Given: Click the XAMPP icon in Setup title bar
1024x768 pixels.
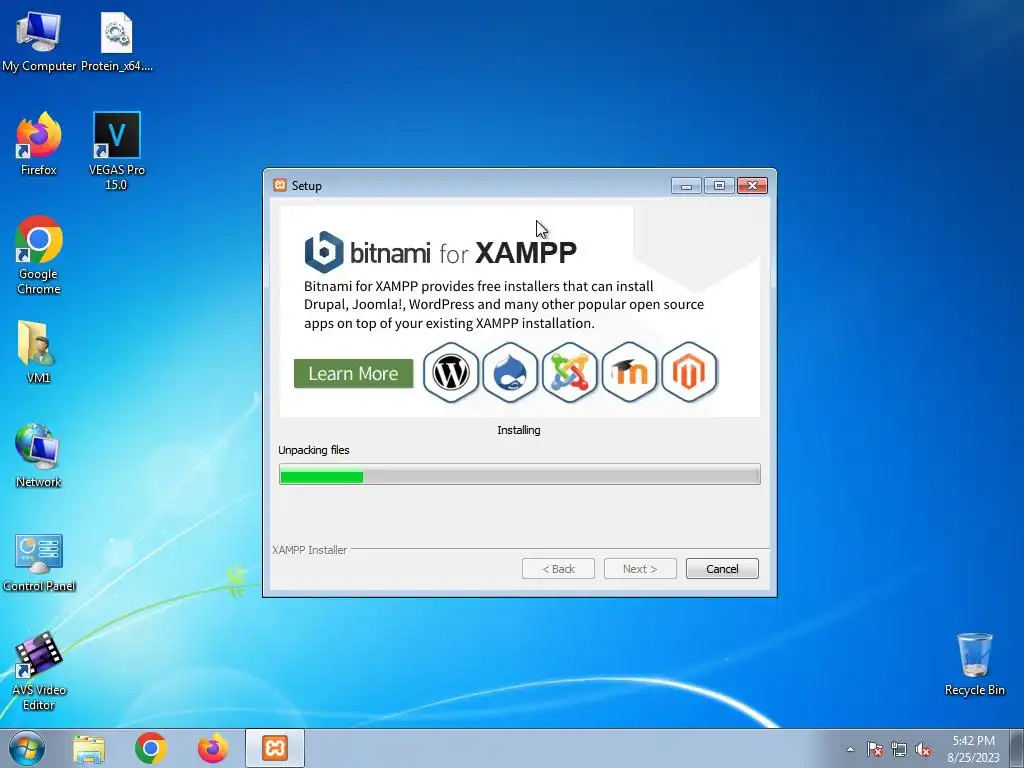Looking at the screenshot, I should coord(280,185).
